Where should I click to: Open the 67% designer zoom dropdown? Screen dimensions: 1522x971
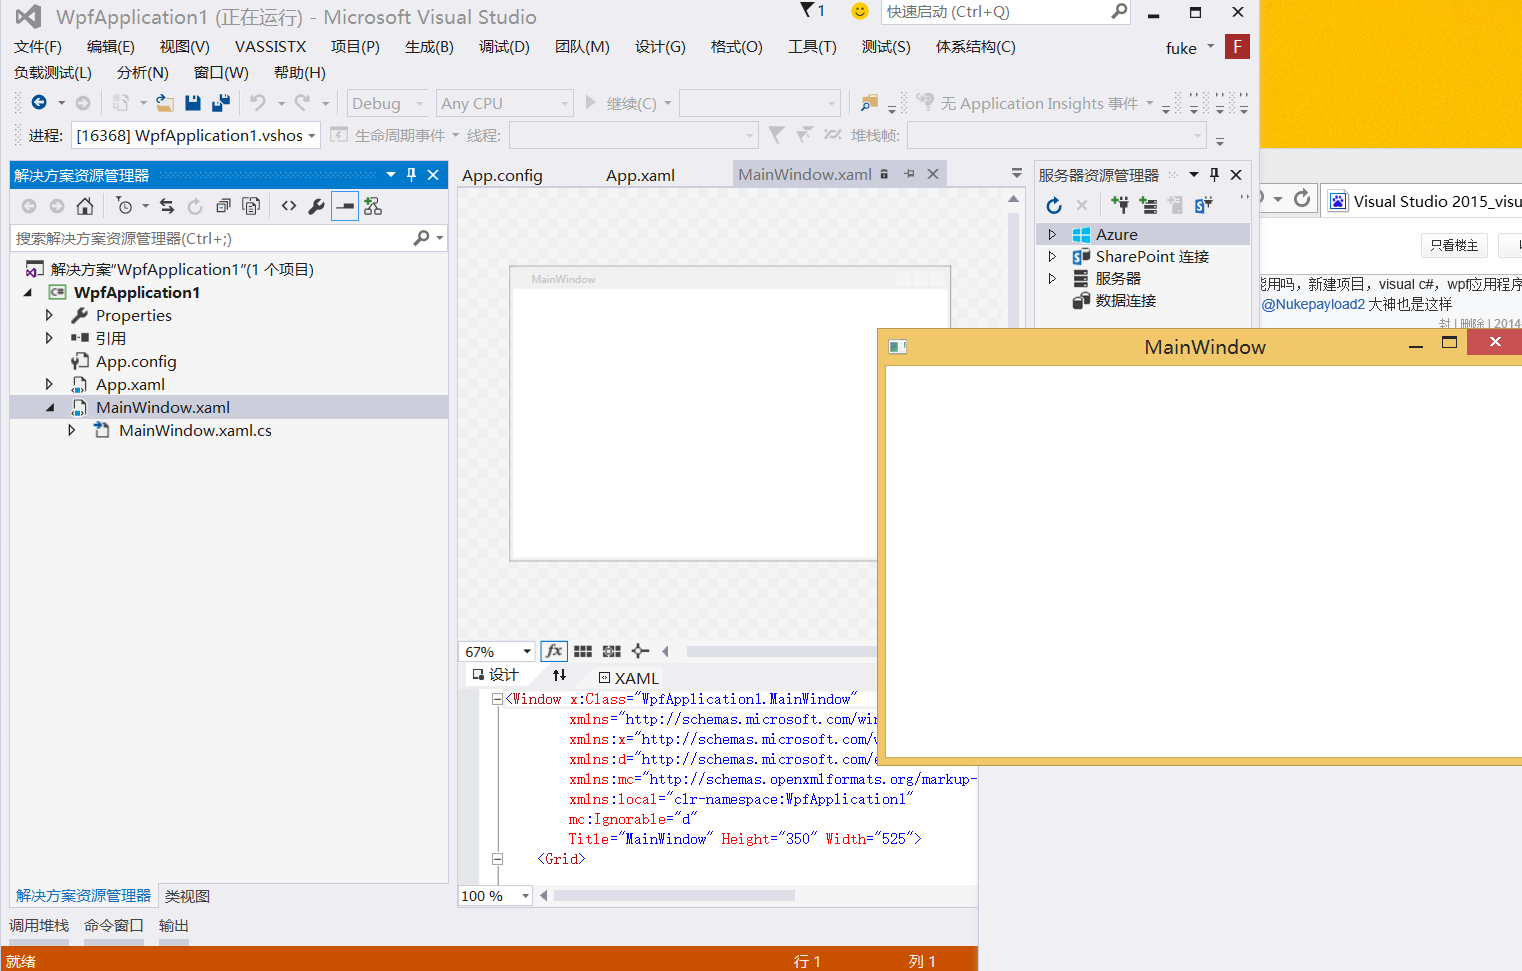pos(527,652)
